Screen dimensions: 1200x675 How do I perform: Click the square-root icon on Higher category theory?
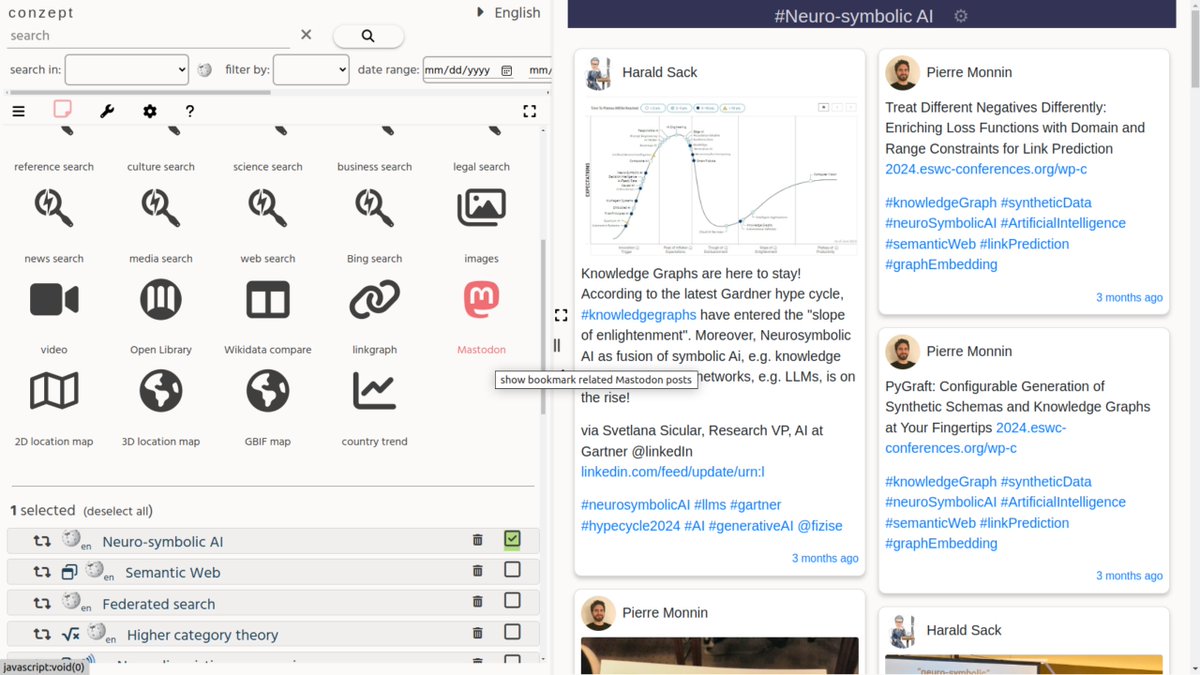click(70, 634)
